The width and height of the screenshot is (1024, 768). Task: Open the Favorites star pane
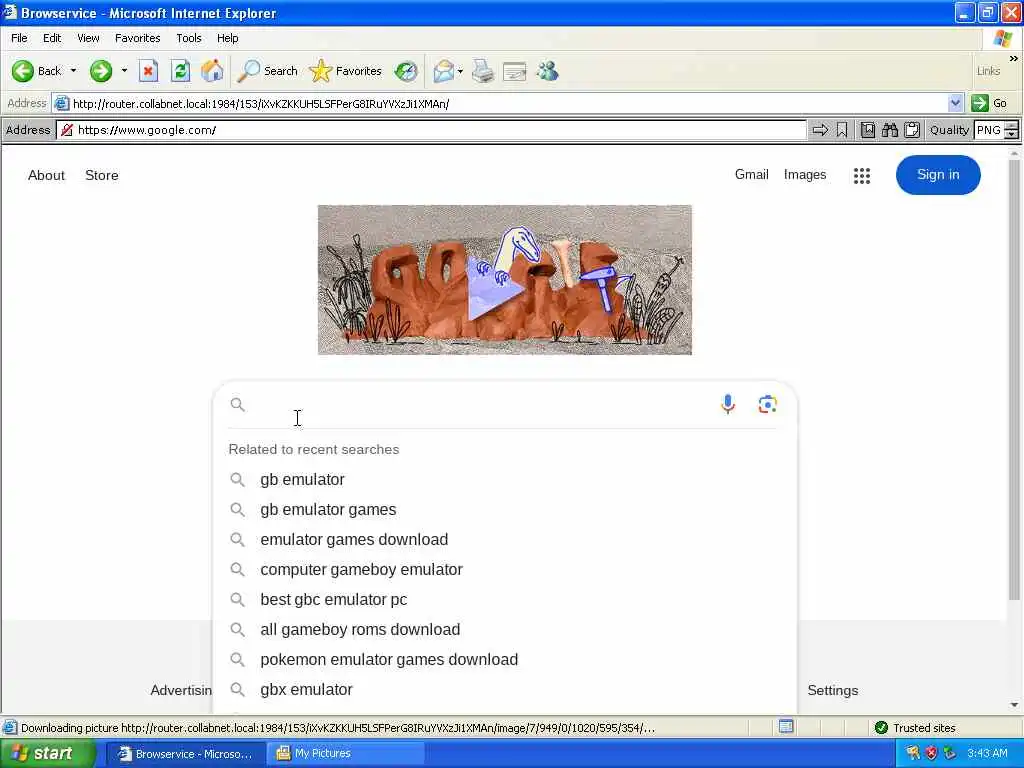point(345,71)
